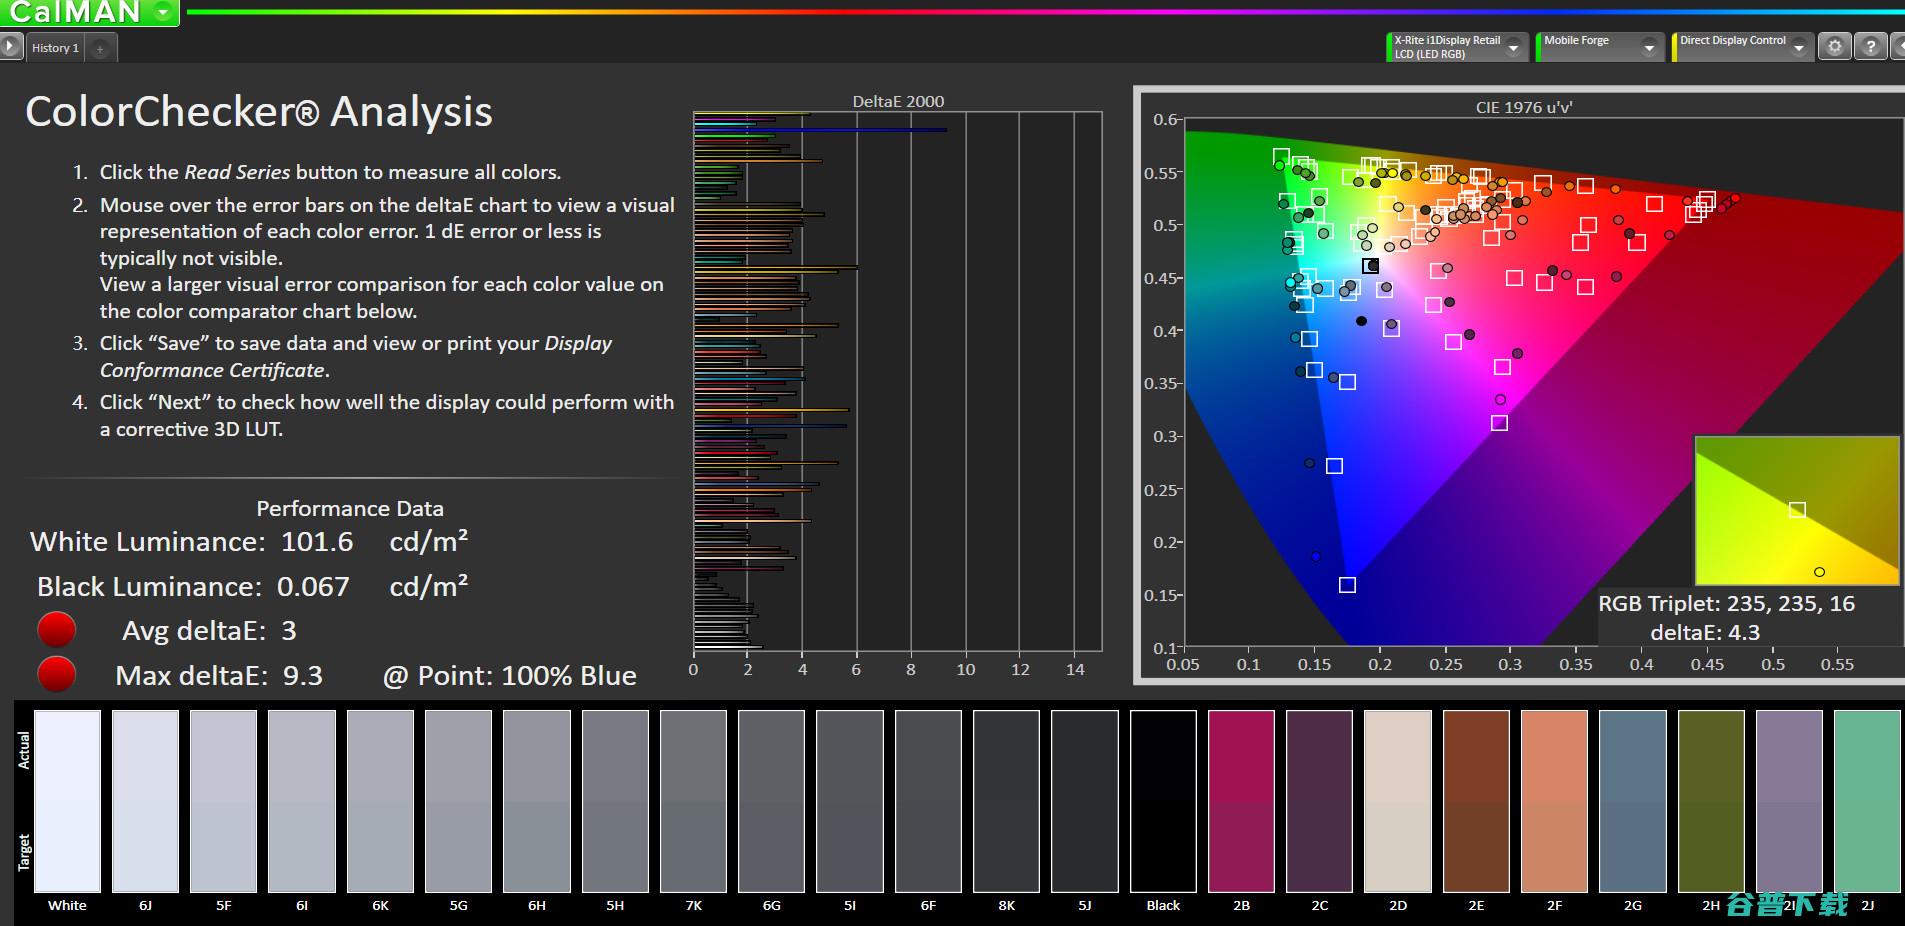Click the 'deltaE: 4.3' readout
This screenshot has height=926, width=1905.
[x=1705, y=632]
